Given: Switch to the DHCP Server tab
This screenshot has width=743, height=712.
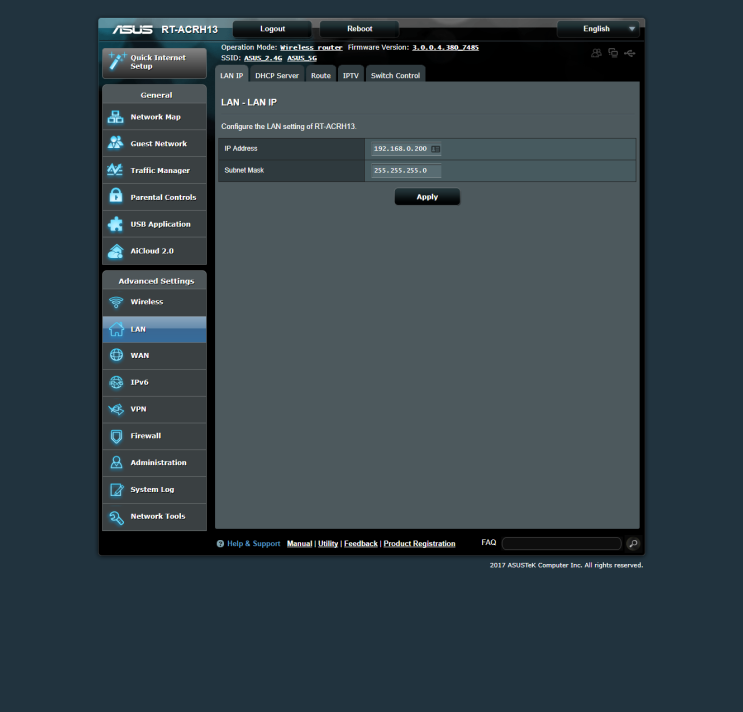Looking at the screenshot, I should click(x=277, y=75).
